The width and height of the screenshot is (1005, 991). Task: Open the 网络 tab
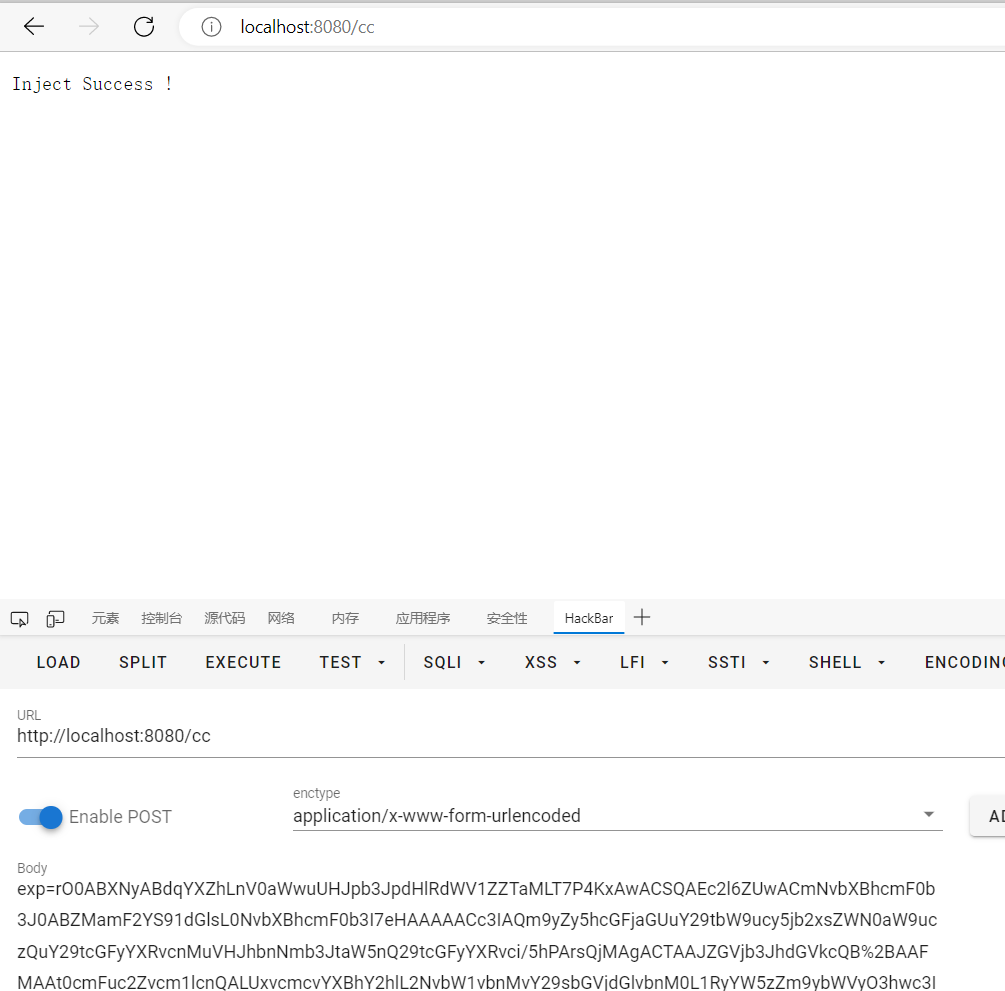[281, 619]
